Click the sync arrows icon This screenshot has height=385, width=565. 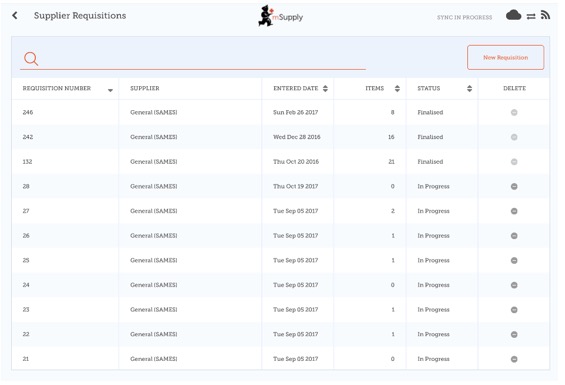(x=531, y=16)
